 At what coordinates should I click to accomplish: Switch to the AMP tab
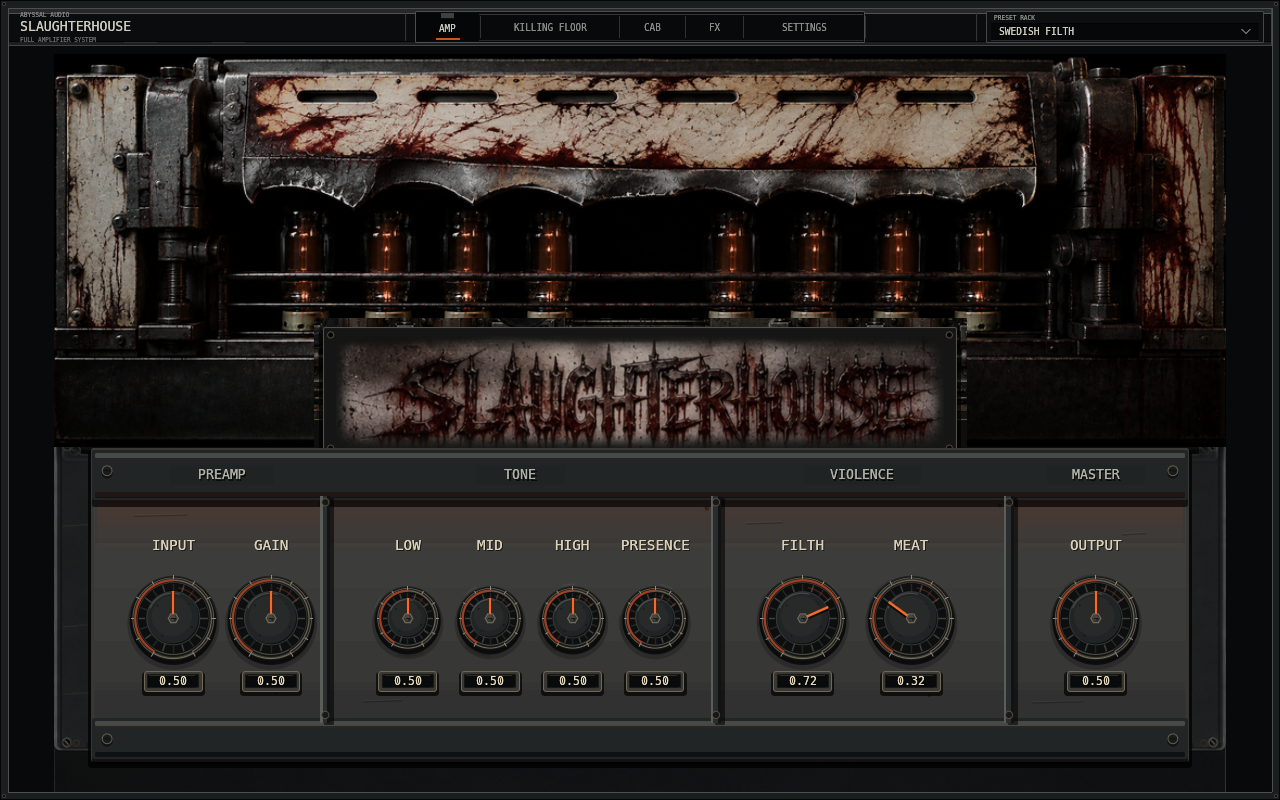447,27
